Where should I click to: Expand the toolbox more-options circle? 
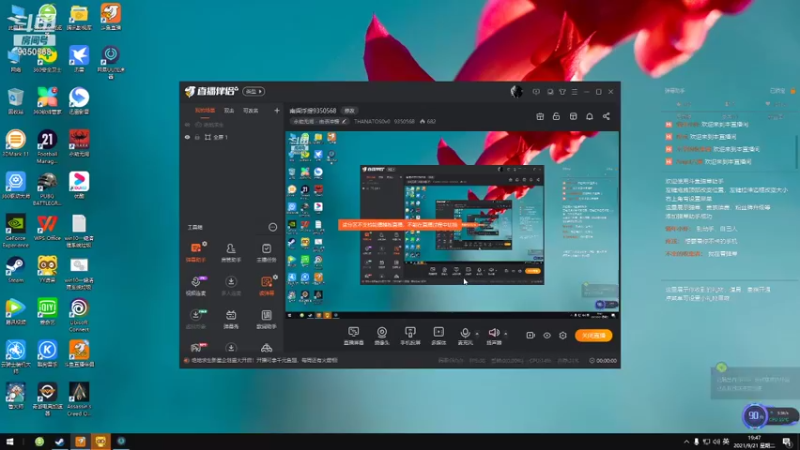(x=272, y=227)
